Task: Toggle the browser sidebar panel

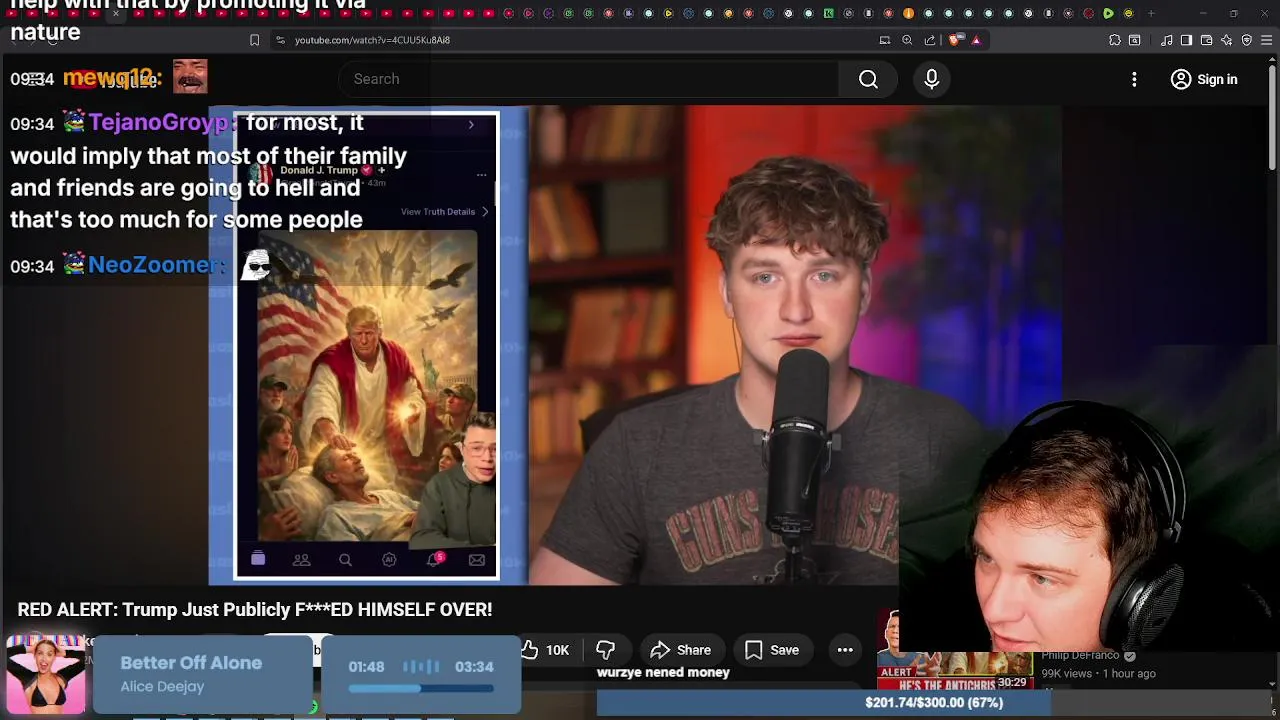Action: coord(1186,40)
